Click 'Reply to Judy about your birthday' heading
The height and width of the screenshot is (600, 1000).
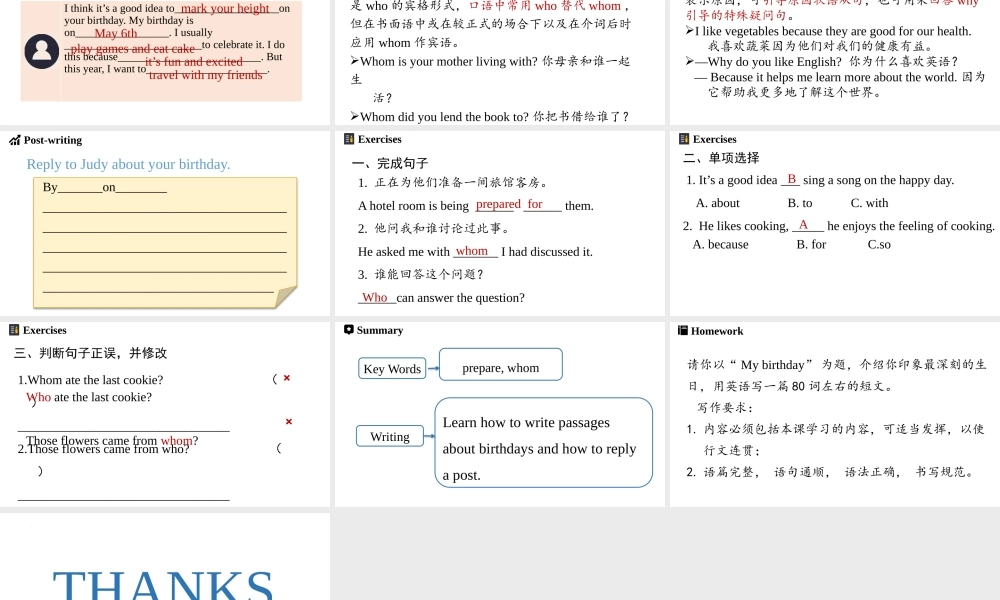[x=128, y=165]
